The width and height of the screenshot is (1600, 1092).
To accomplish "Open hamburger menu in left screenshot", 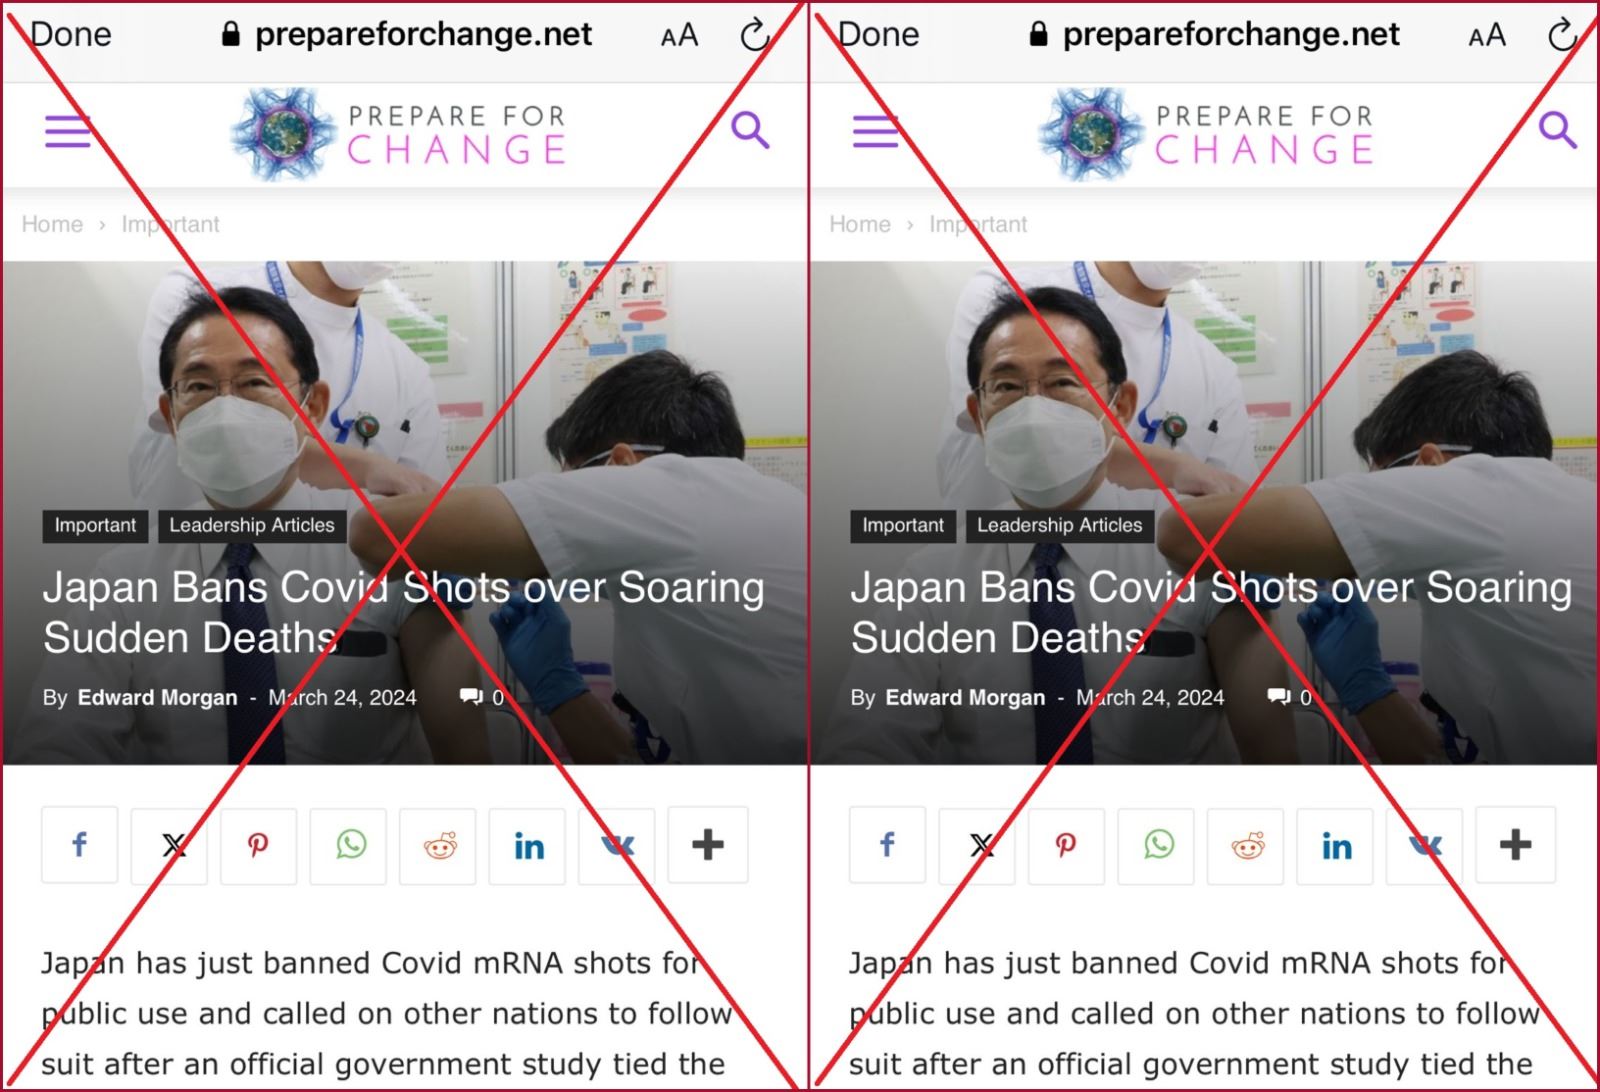I will pos(68,132).
